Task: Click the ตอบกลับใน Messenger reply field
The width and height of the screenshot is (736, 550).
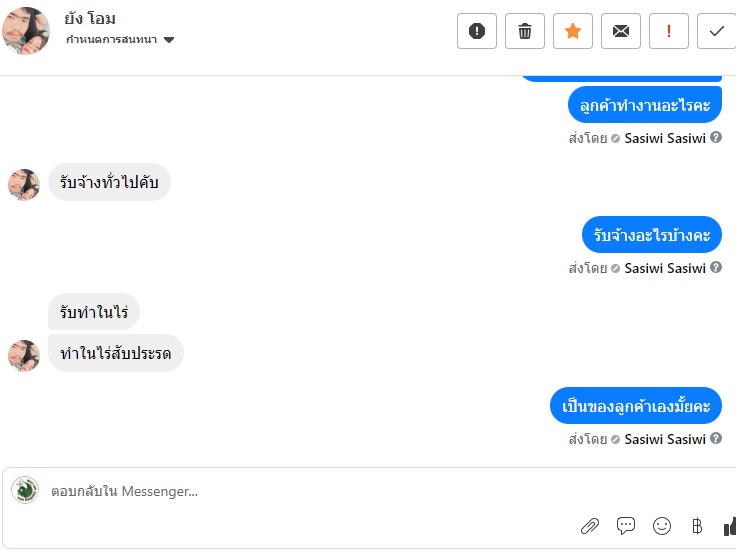Action: click(300, 492)
